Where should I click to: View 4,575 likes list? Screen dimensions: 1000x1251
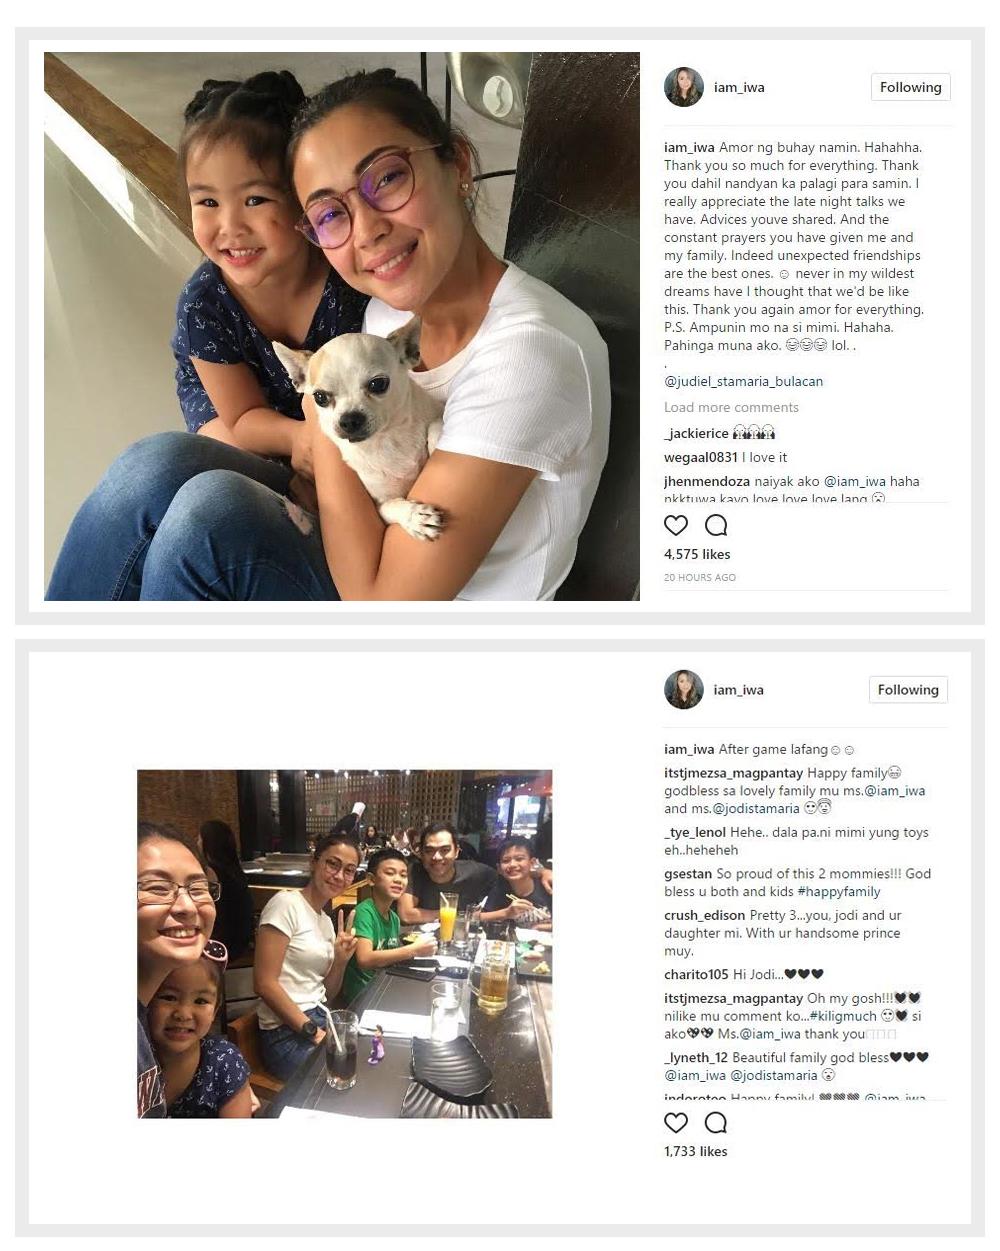[697, 554]
